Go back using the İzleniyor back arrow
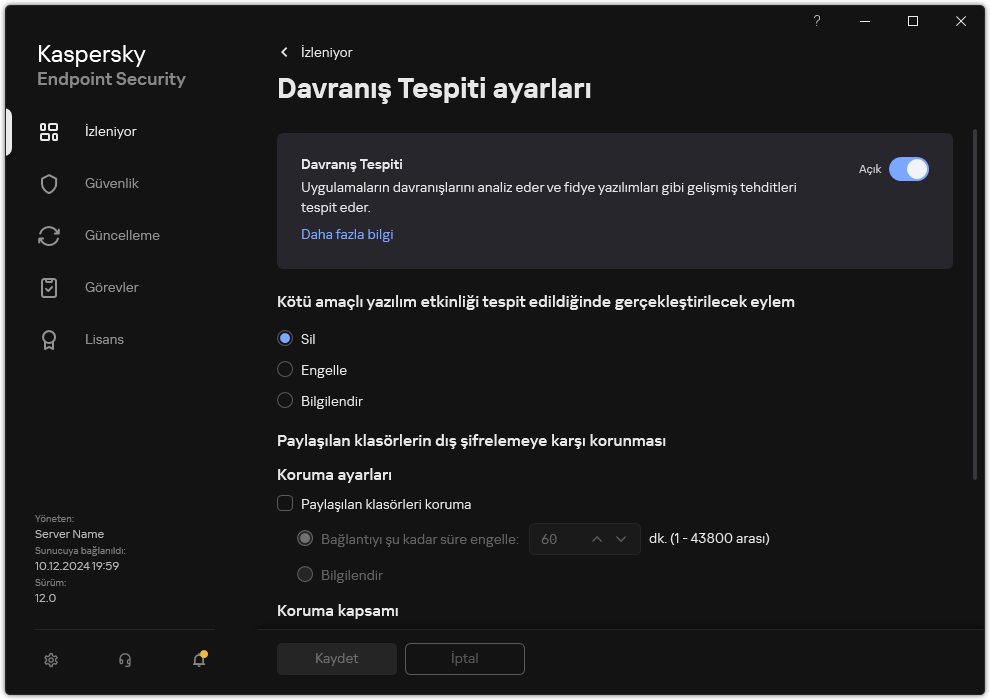990x700 pixels. 285,52
